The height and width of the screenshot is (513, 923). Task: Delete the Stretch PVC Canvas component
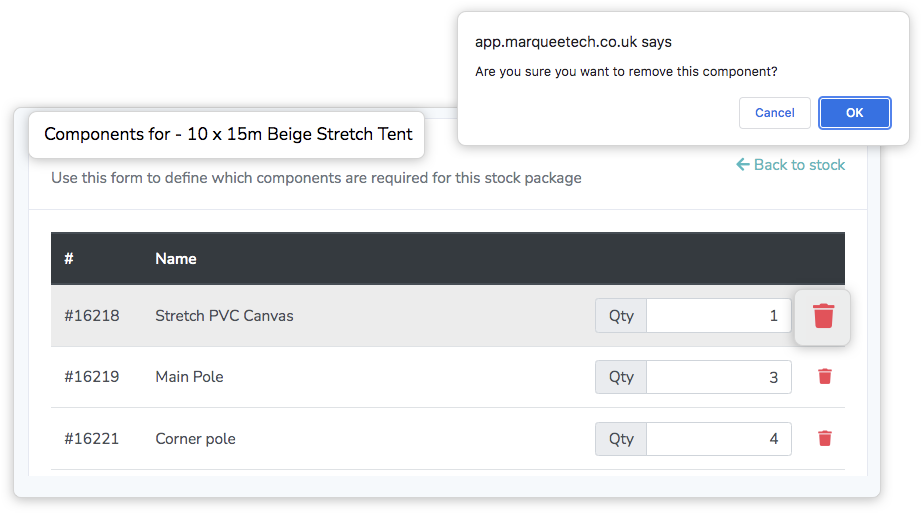(823, 316)
